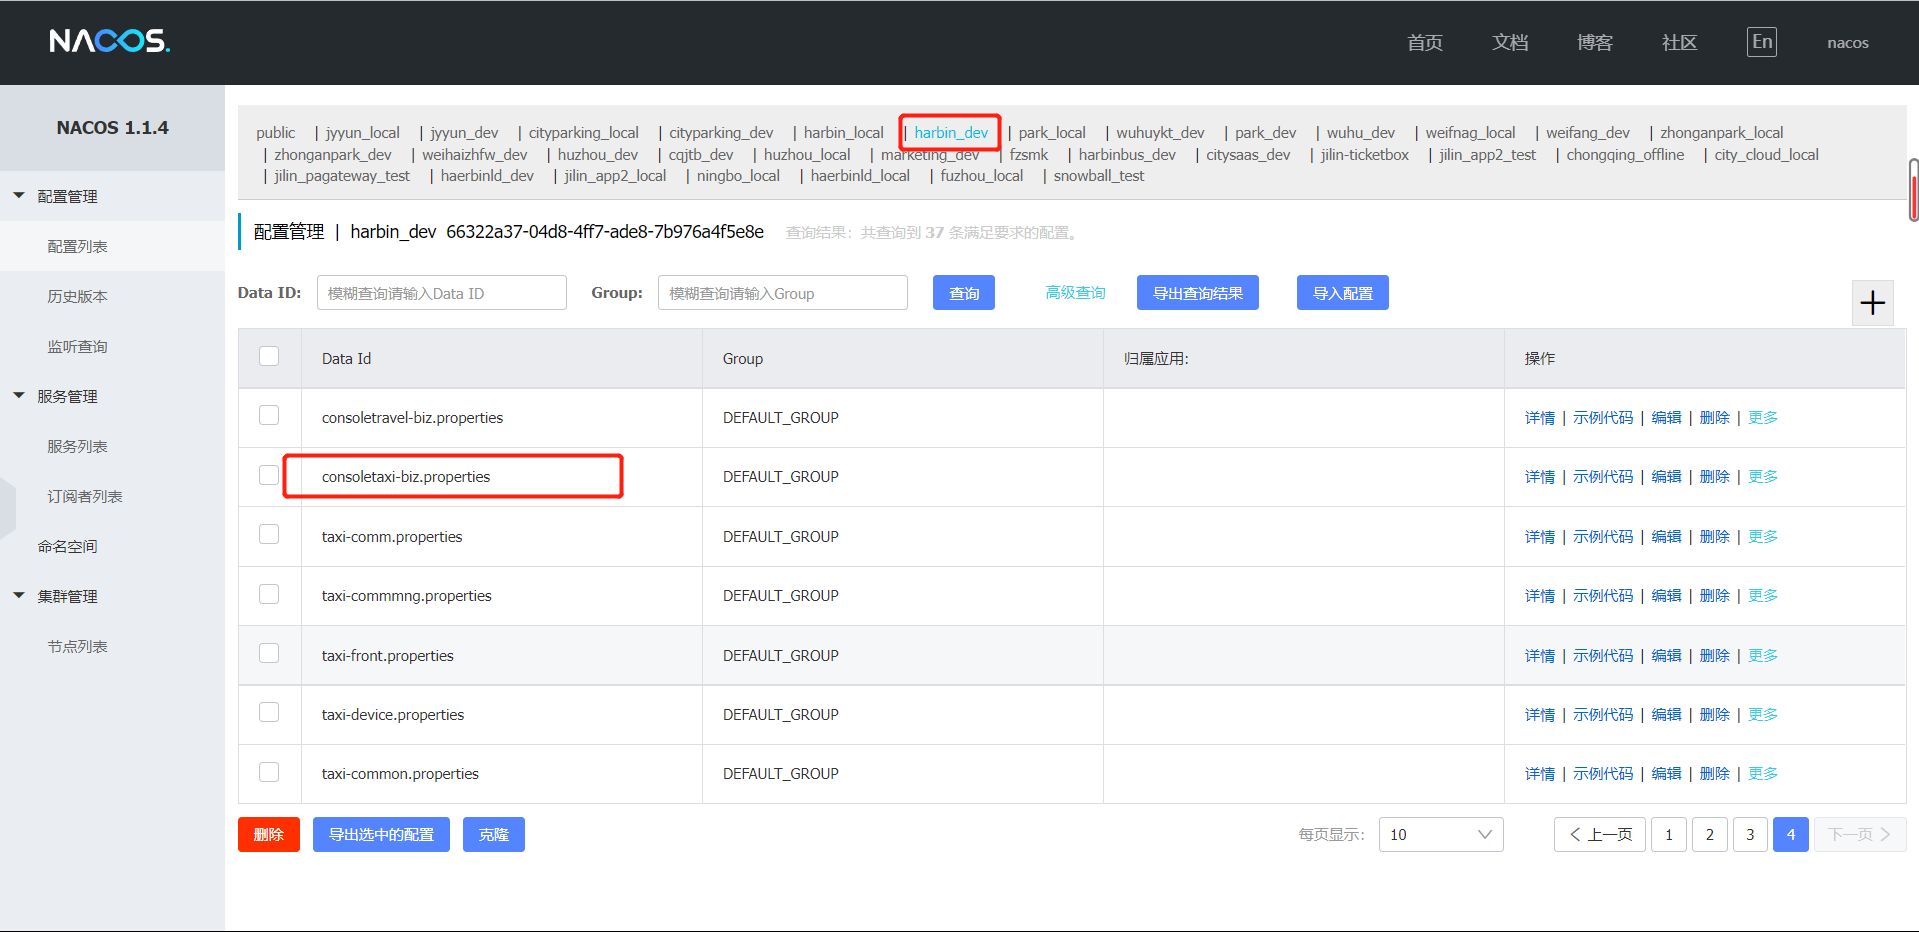
Task: Collapse the 服务管理 sidebar section
Action: (19, 396)
